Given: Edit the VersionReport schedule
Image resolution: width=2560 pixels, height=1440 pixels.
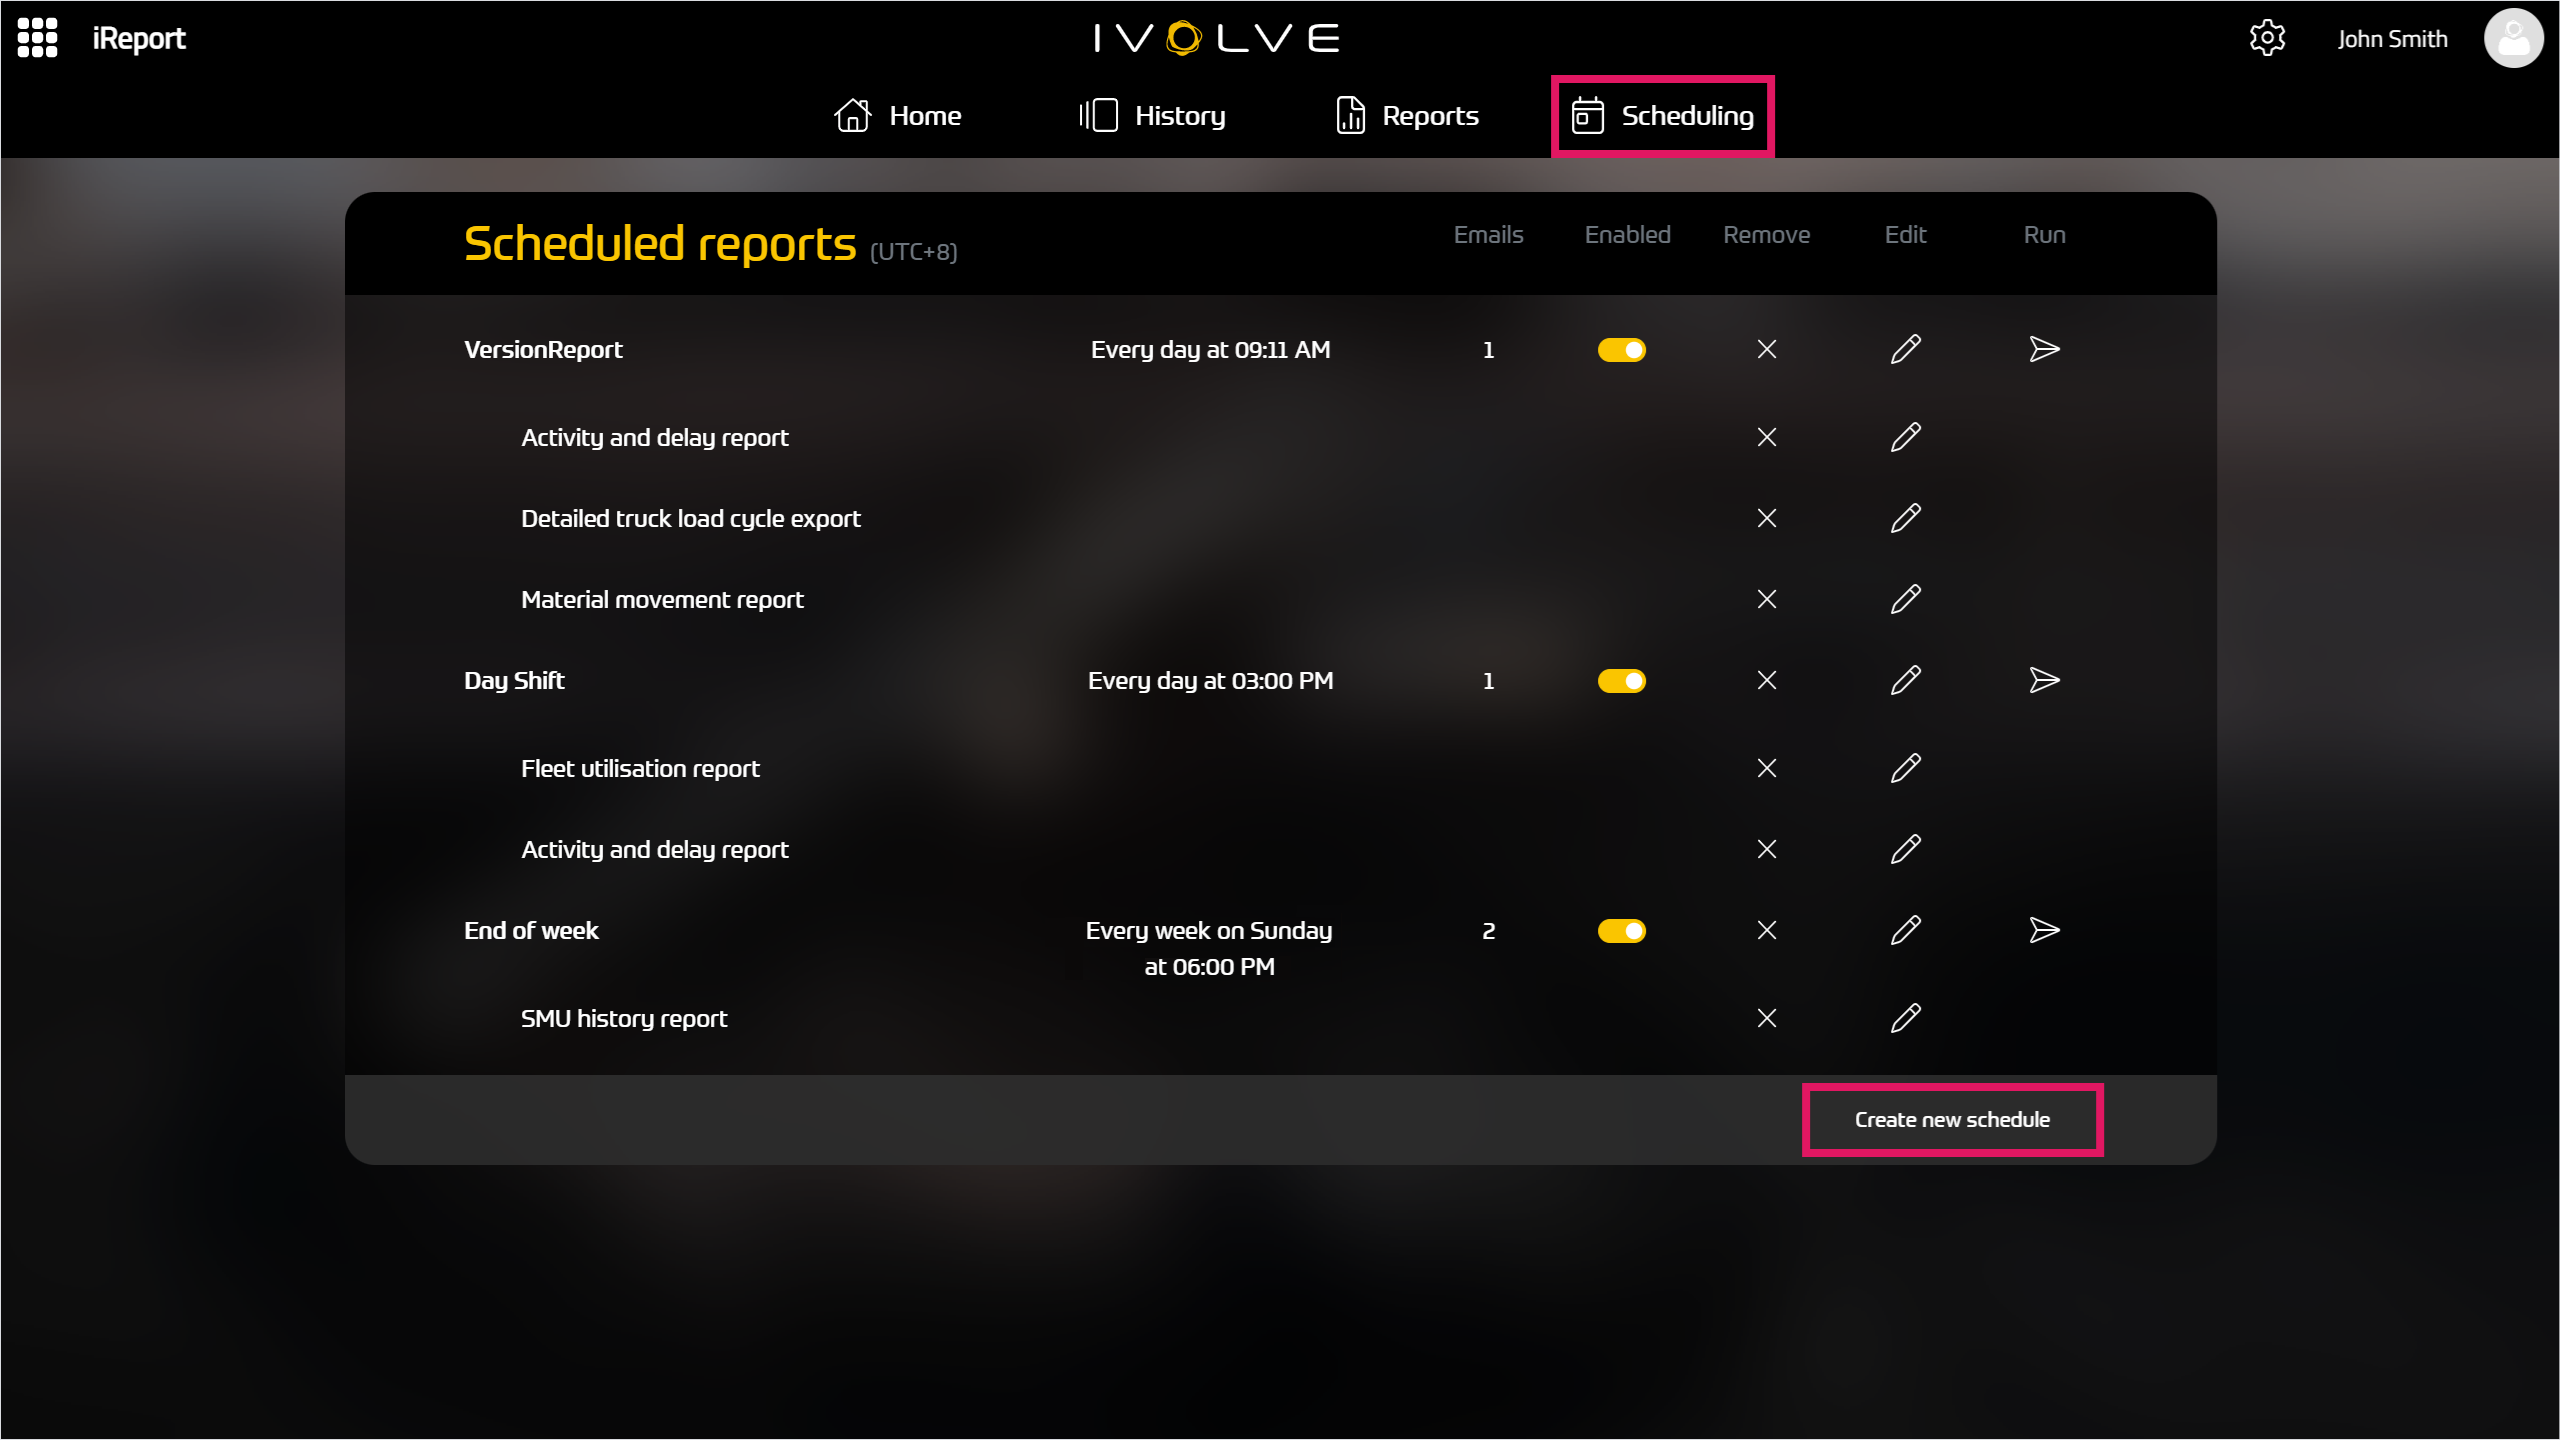Looking at the screenshot, I should click(1906, 349).
